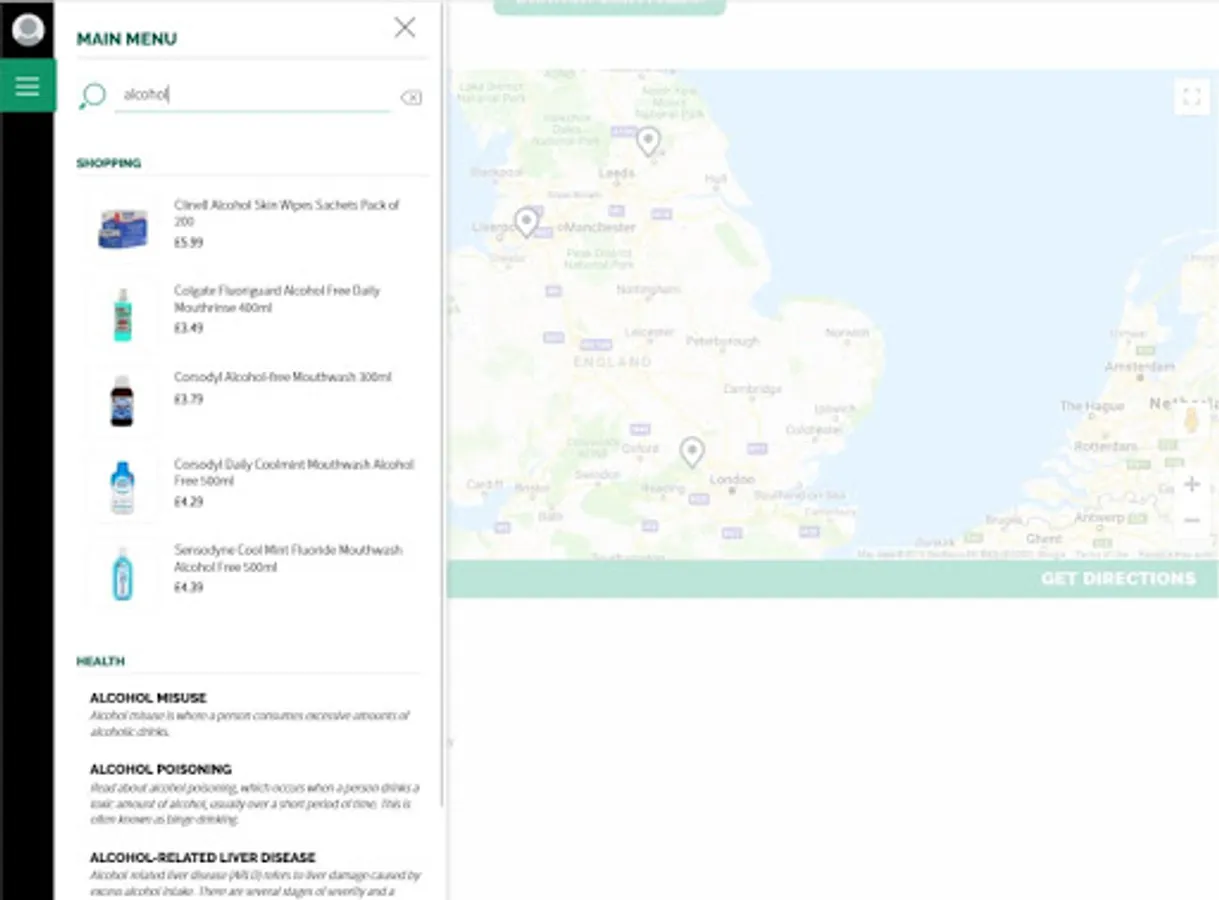Close the Main Menu panel
This screenshot has width=1219, height=900.
tap(404, 28)
